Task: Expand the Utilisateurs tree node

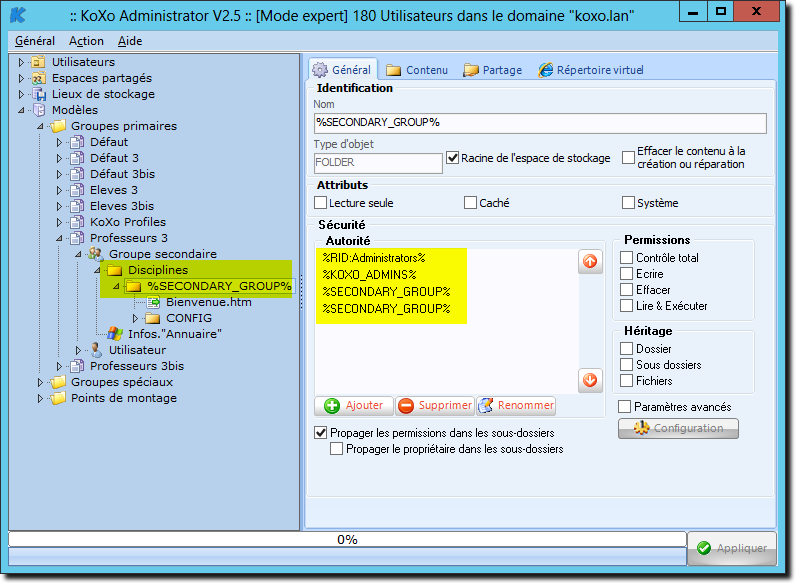Action: pos(21,62)
